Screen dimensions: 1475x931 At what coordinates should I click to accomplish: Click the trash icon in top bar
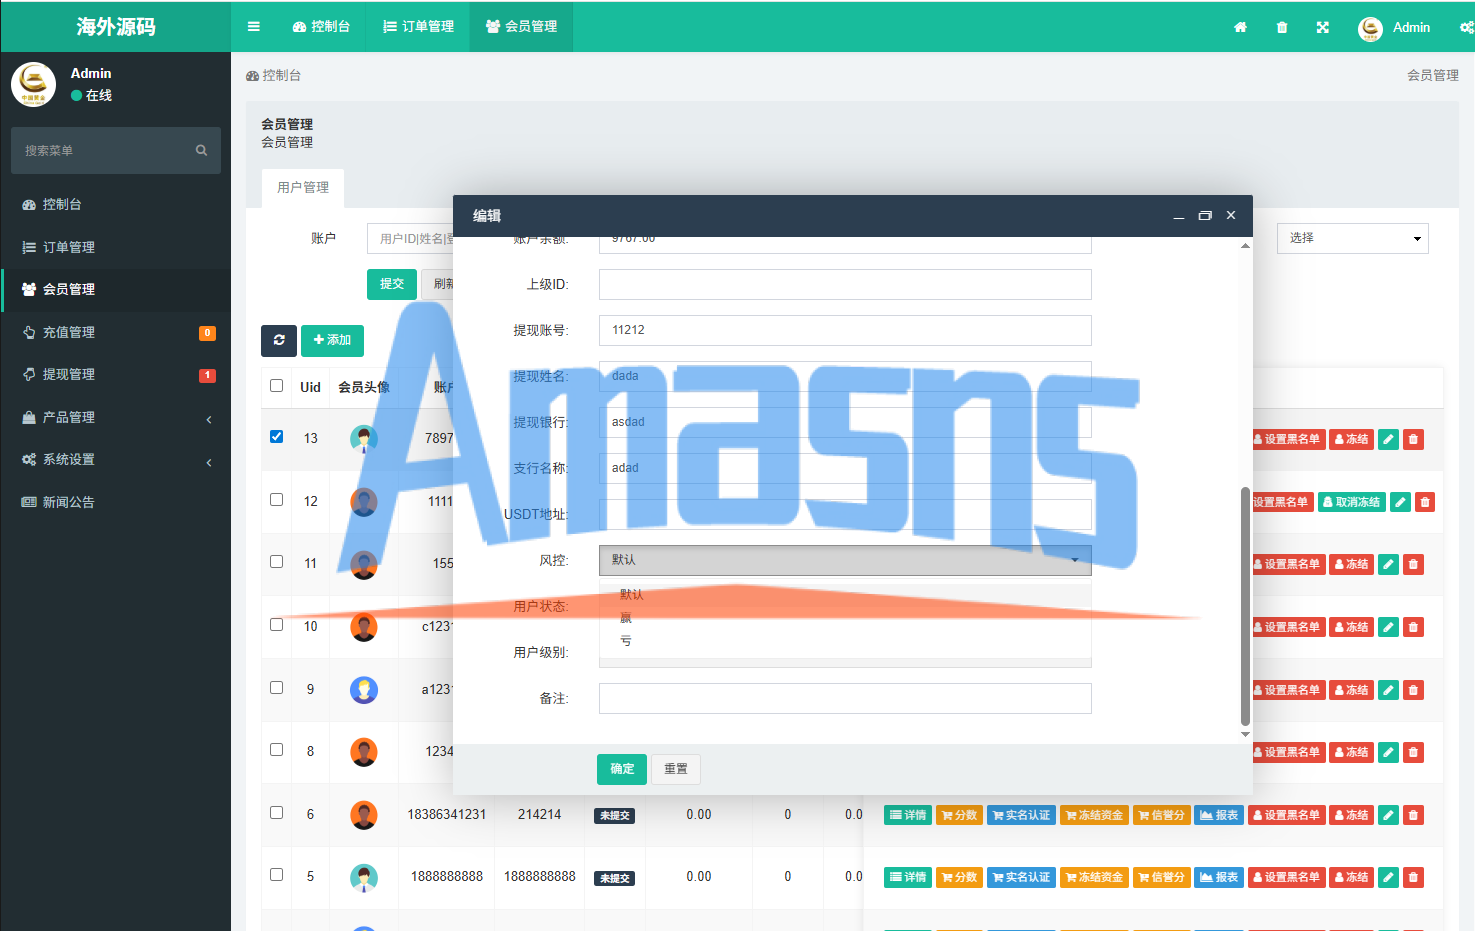tap(1282, 28)
